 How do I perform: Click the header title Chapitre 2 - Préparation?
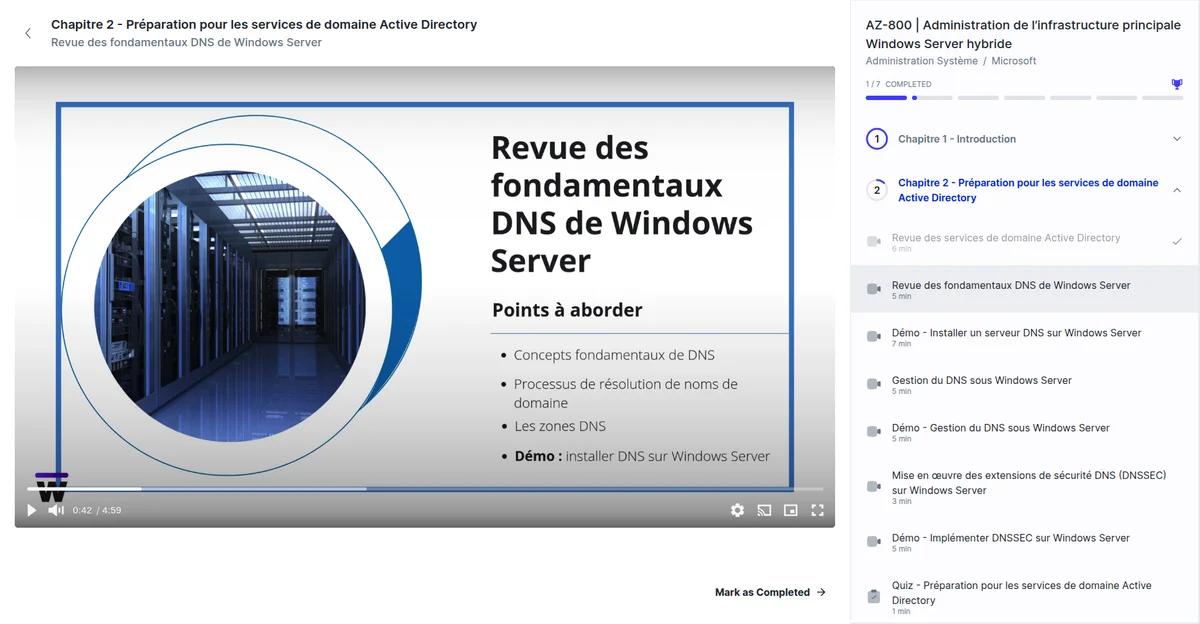click(x=264, y=24)
